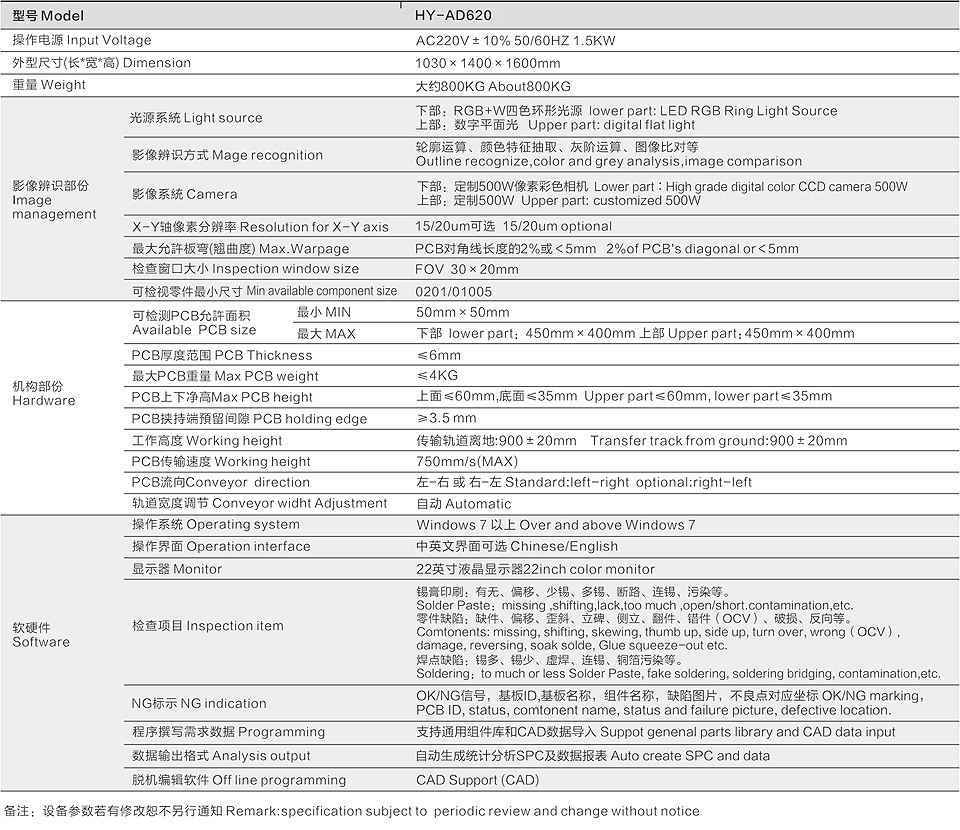
Task: Click the Max PCB weight label
Action: 225,376
